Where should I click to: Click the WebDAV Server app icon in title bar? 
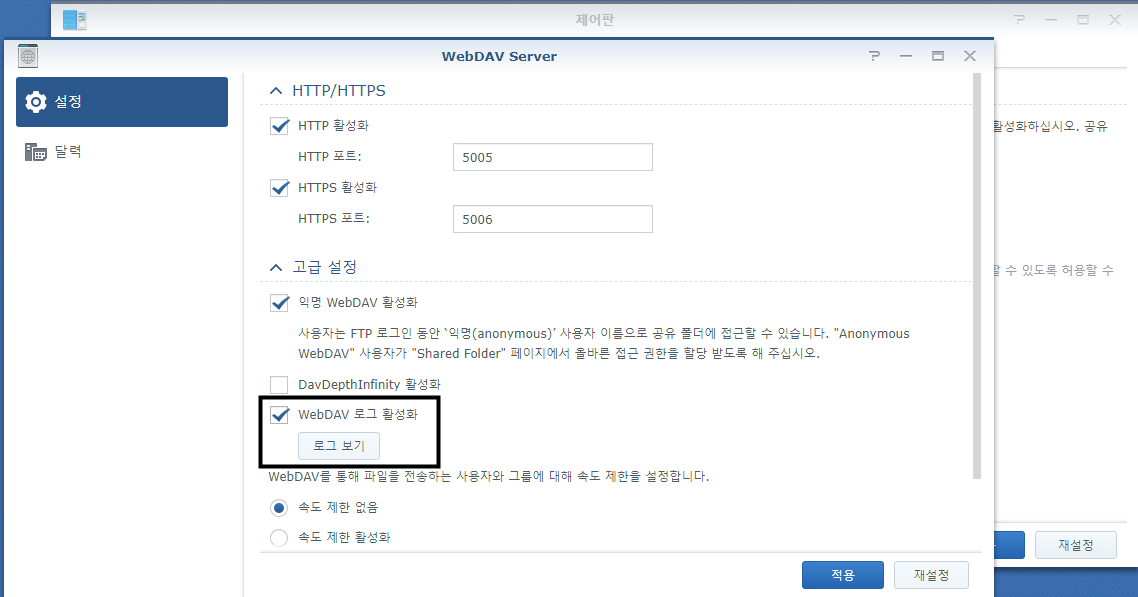click(28, 56)
